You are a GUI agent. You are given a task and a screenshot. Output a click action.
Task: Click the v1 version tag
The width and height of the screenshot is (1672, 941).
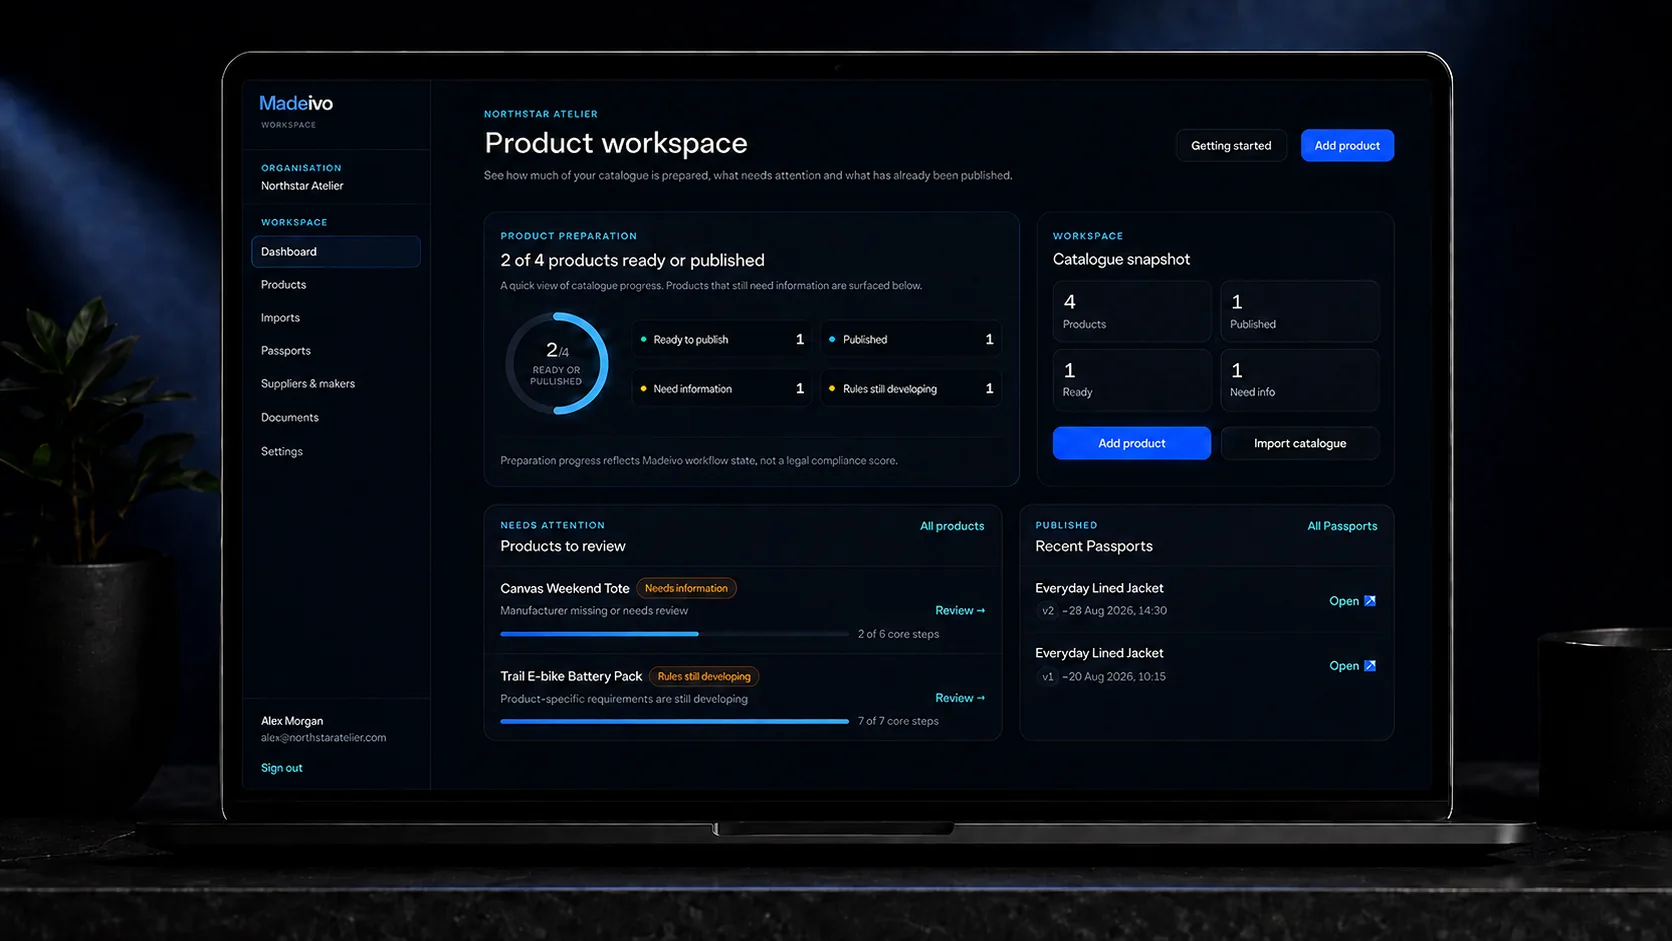1047,677
